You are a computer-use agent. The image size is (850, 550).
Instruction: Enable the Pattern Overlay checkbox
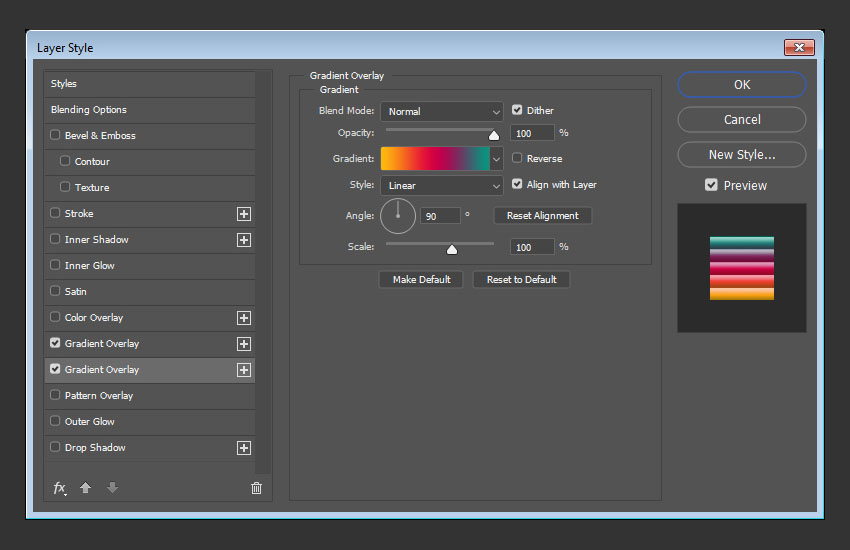pyautogui.click(x=55, y=394)
